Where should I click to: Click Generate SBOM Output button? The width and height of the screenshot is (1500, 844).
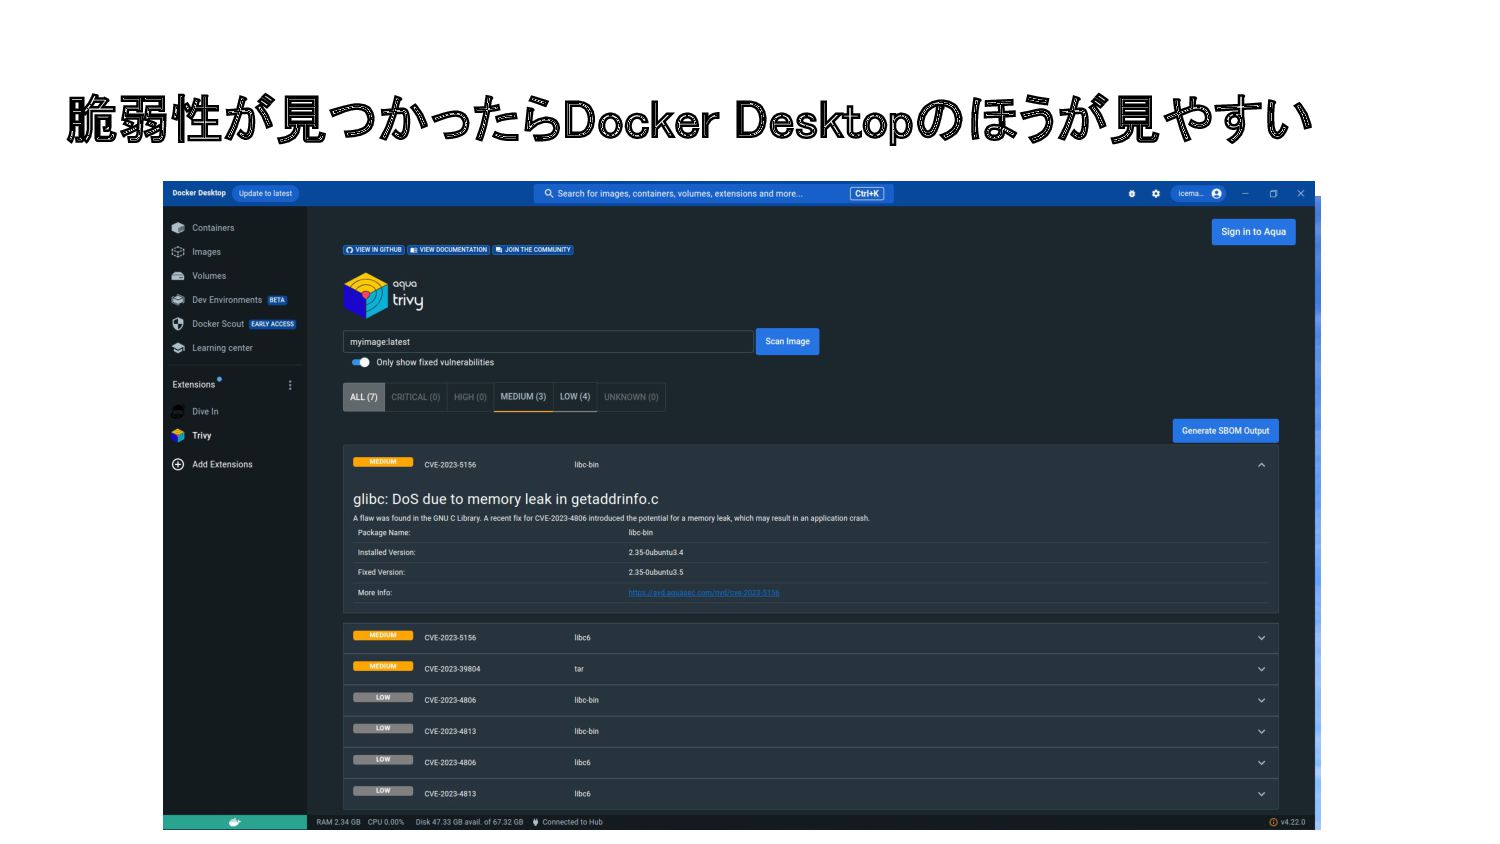click(1225, 431)
